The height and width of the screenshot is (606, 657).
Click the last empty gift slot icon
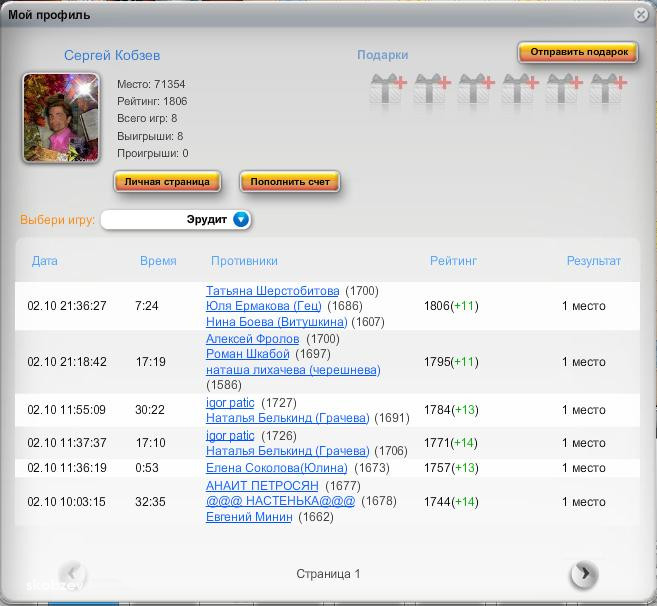coord(608,89)
